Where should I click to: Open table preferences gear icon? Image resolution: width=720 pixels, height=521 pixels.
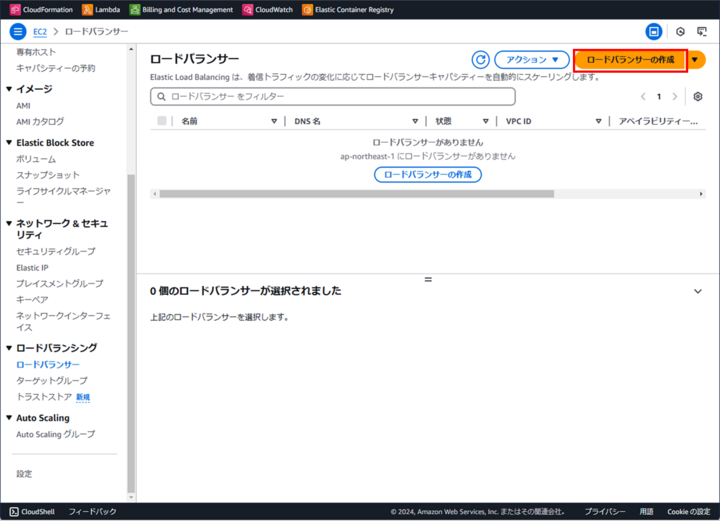[x=698, y=96]
